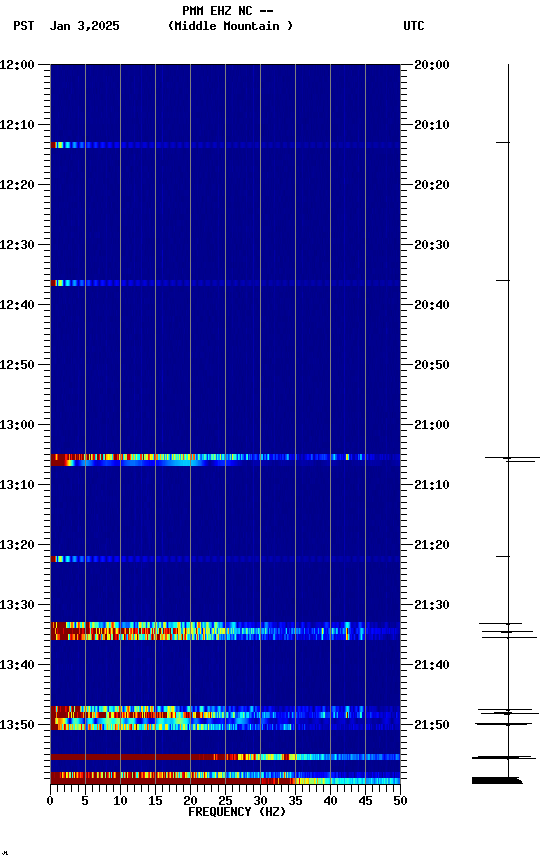Click the PST time label '13:00'
The height and width of the screenshot is (864, 552).
click(17, 425)
